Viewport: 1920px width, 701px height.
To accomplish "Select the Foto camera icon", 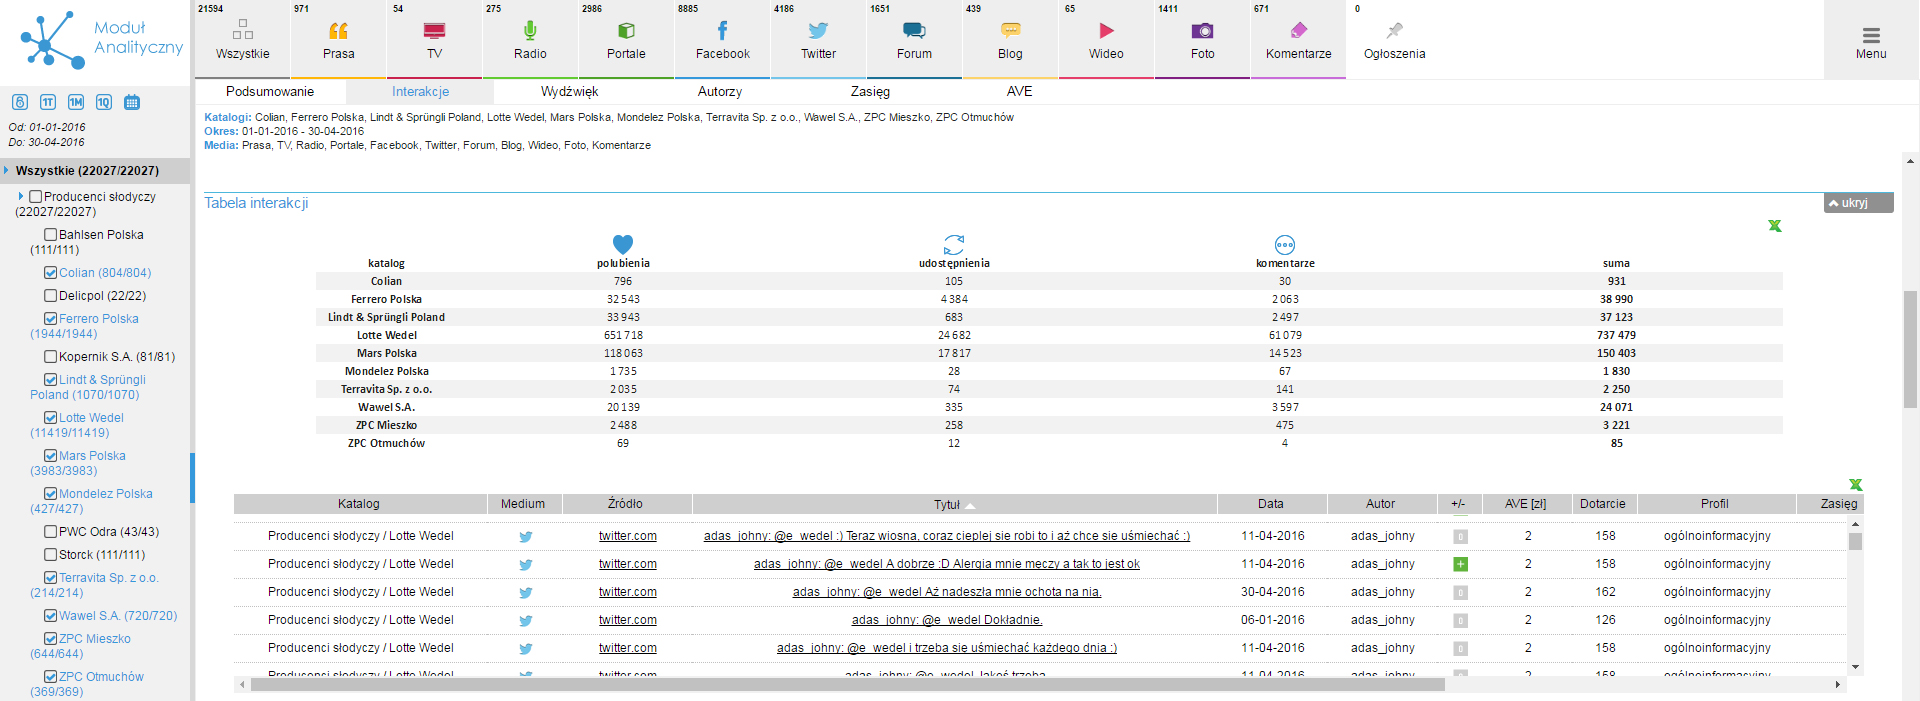I will click(1202, 31).
